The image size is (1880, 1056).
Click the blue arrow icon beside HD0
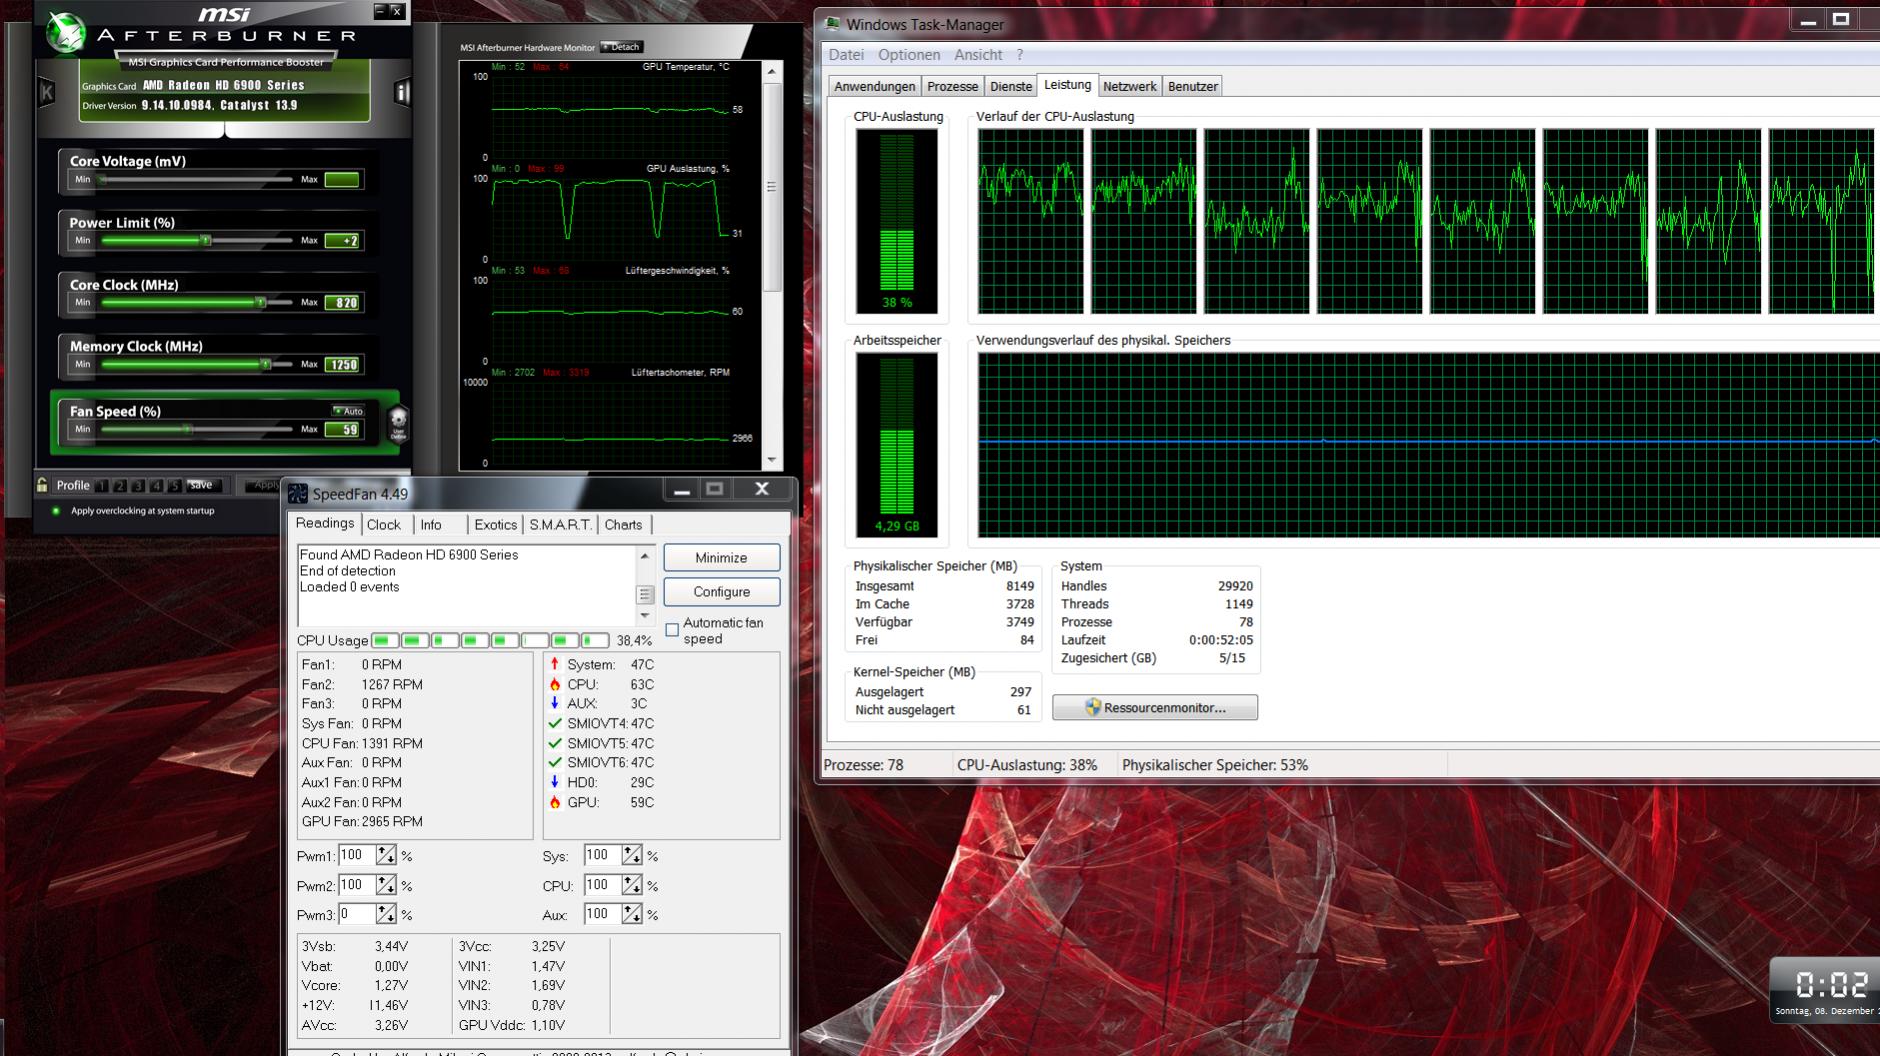555,782
